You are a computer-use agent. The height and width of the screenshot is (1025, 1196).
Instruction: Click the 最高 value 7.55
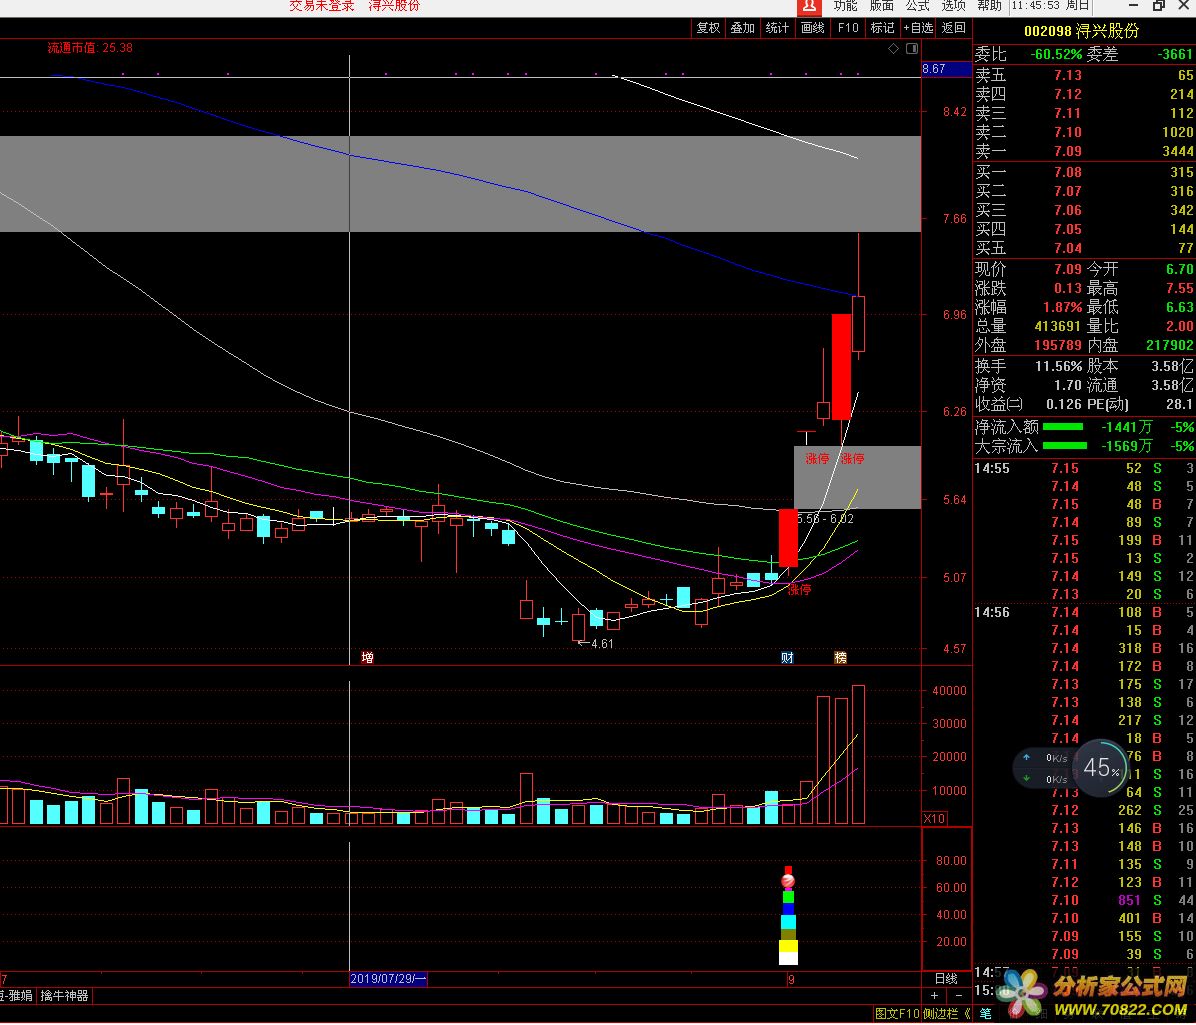pyautogui.click(x=1179, y=288)
